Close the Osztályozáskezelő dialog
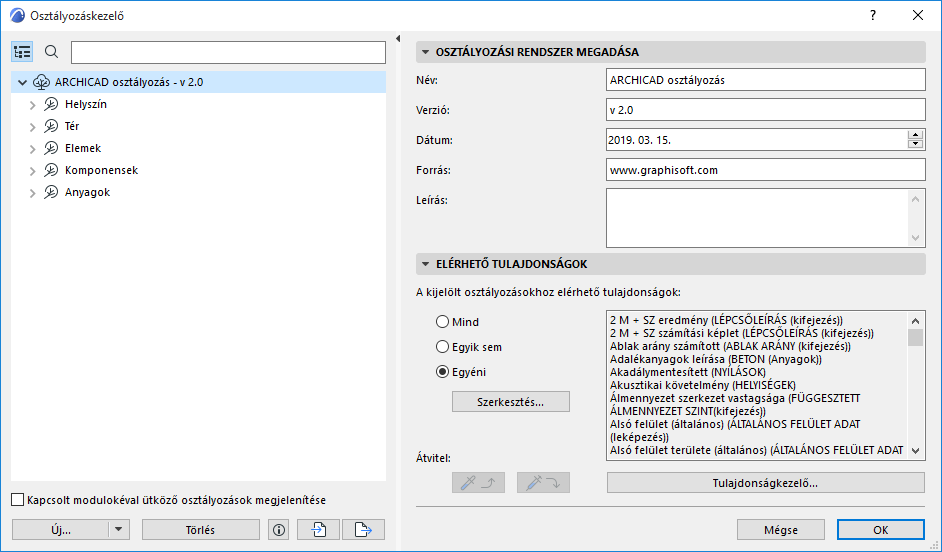 pyautogui.click(x=918, y=16)
